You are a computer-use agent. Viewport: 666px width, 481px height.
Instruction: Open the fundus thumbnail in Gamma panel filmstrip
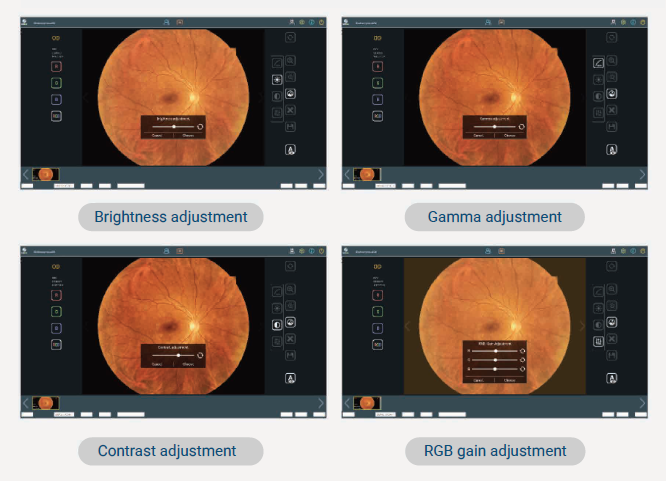[367, 174]
